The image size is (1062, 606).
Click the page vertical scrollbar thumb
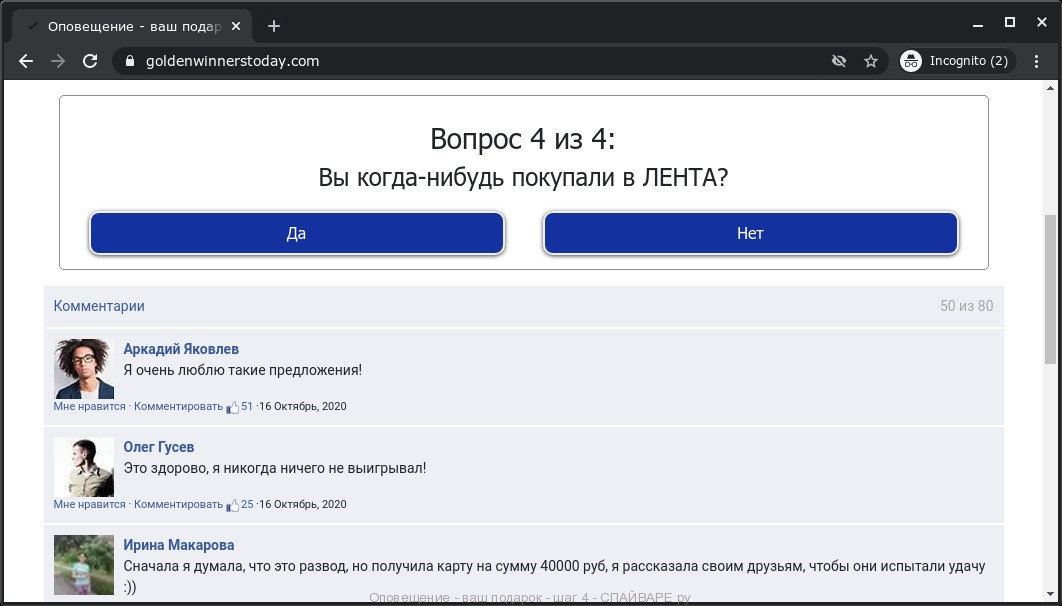point(1050,290)
